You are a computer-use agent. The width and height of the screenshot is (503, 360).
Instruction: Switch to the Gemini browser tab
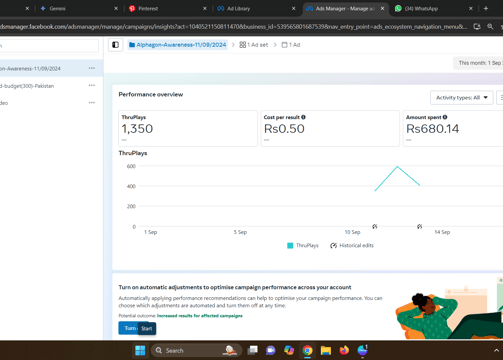click(57, 9)
